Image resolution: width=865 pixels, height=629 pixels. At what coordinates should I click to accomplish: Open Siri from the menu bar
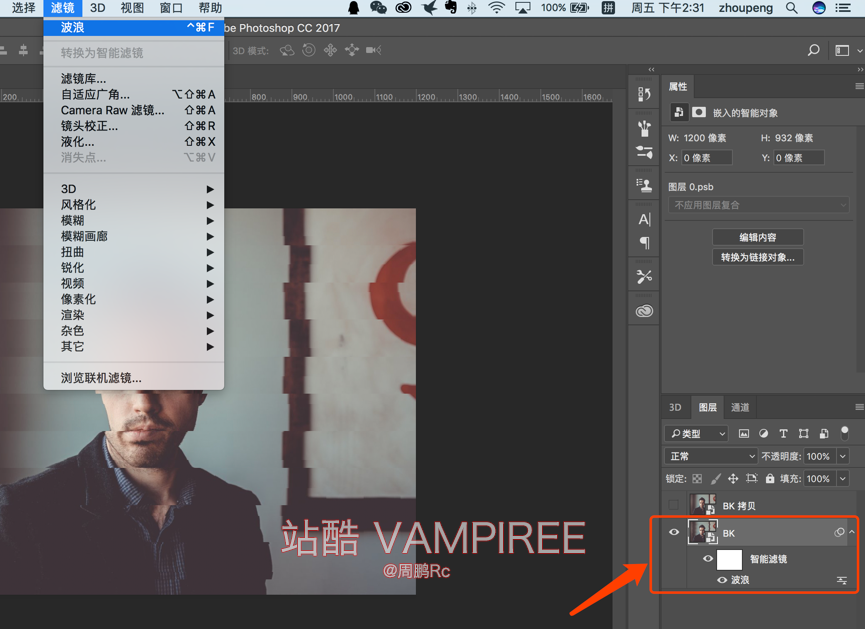click(819, 8)
